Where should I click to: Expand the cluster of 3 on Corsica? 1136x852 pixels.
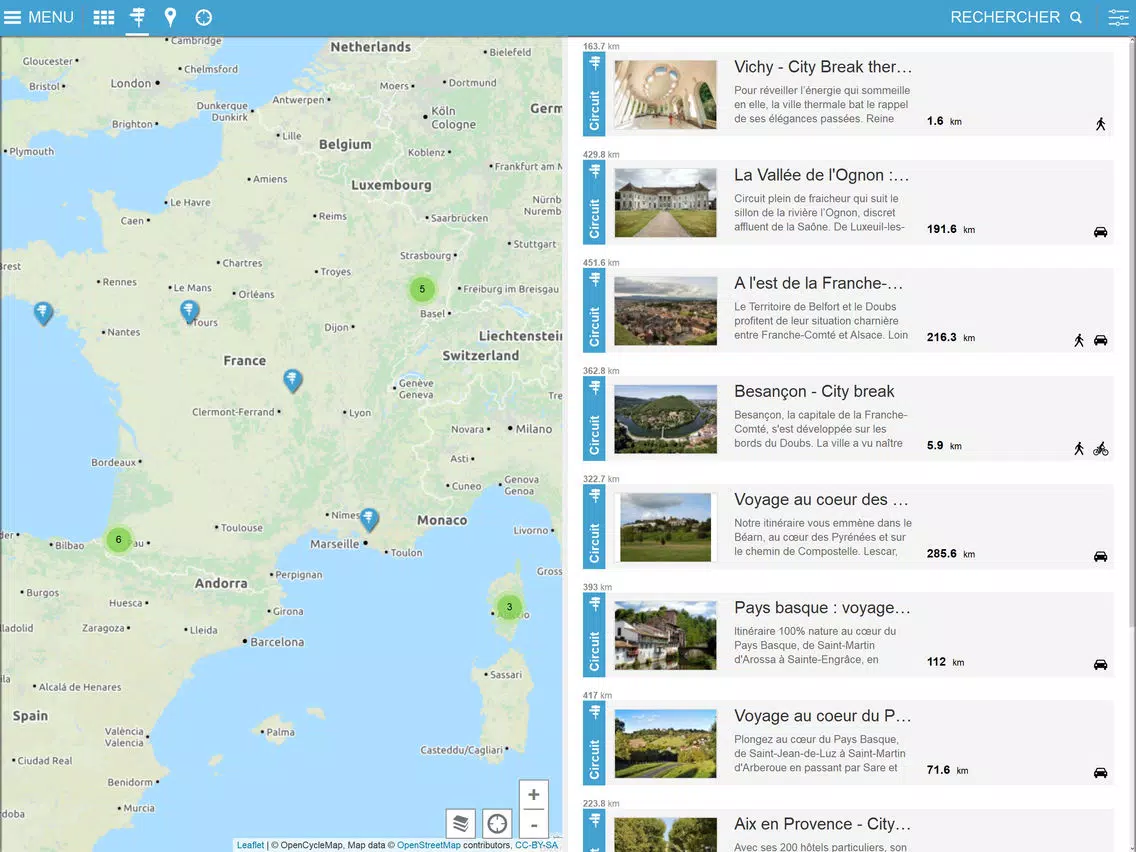point(509,607)
